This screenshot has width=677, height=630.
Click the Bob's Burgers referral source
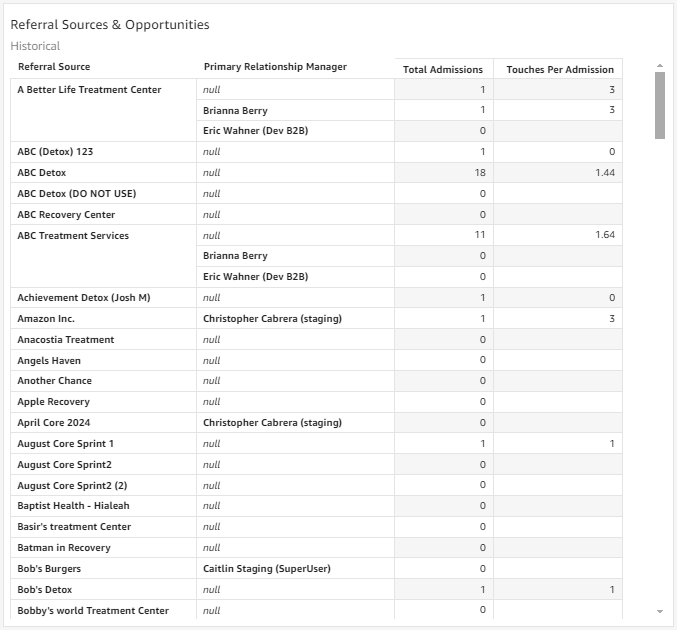[x=49, y=568]
